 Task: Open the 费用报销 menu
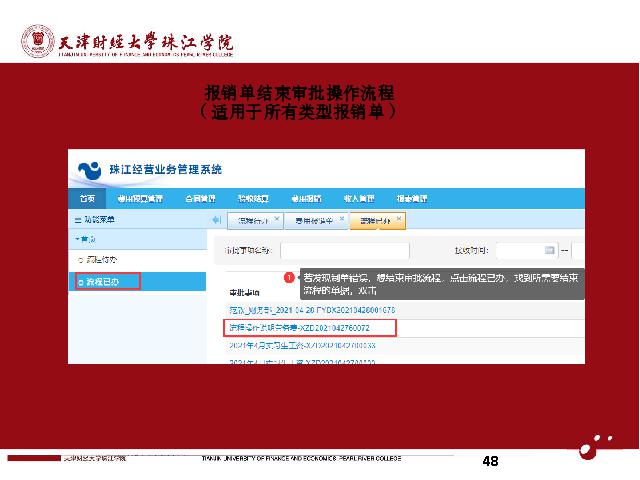[307, 199]
